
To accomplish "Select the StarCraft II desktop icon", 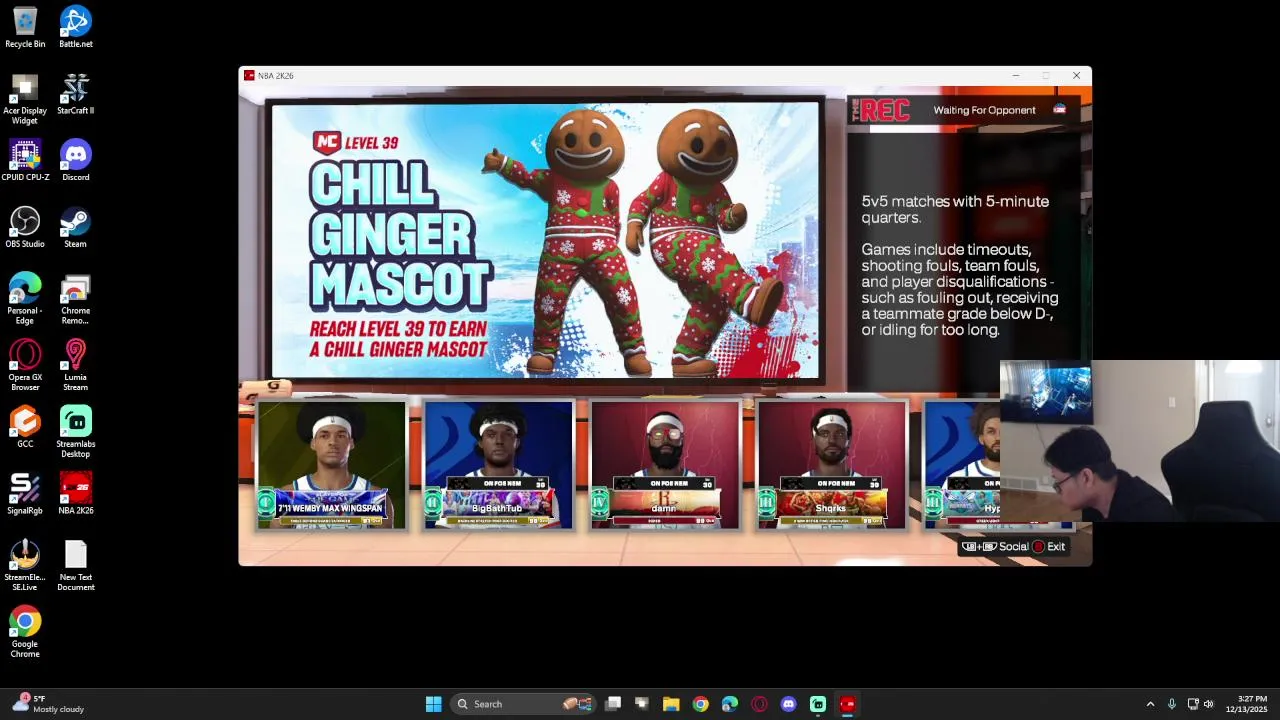I will click(x=75, y=94).
